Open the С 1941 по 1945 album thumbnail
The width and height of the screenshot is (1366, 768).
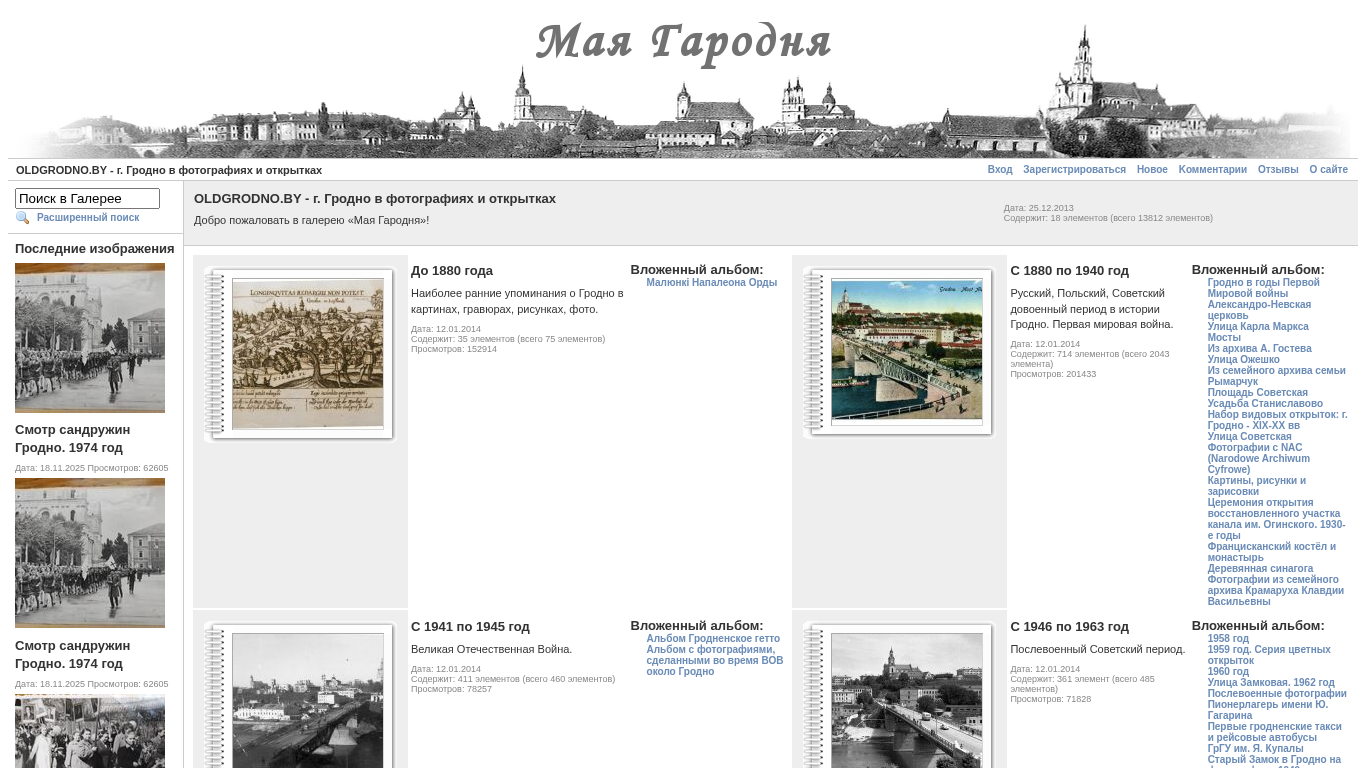tap(307, 698)
